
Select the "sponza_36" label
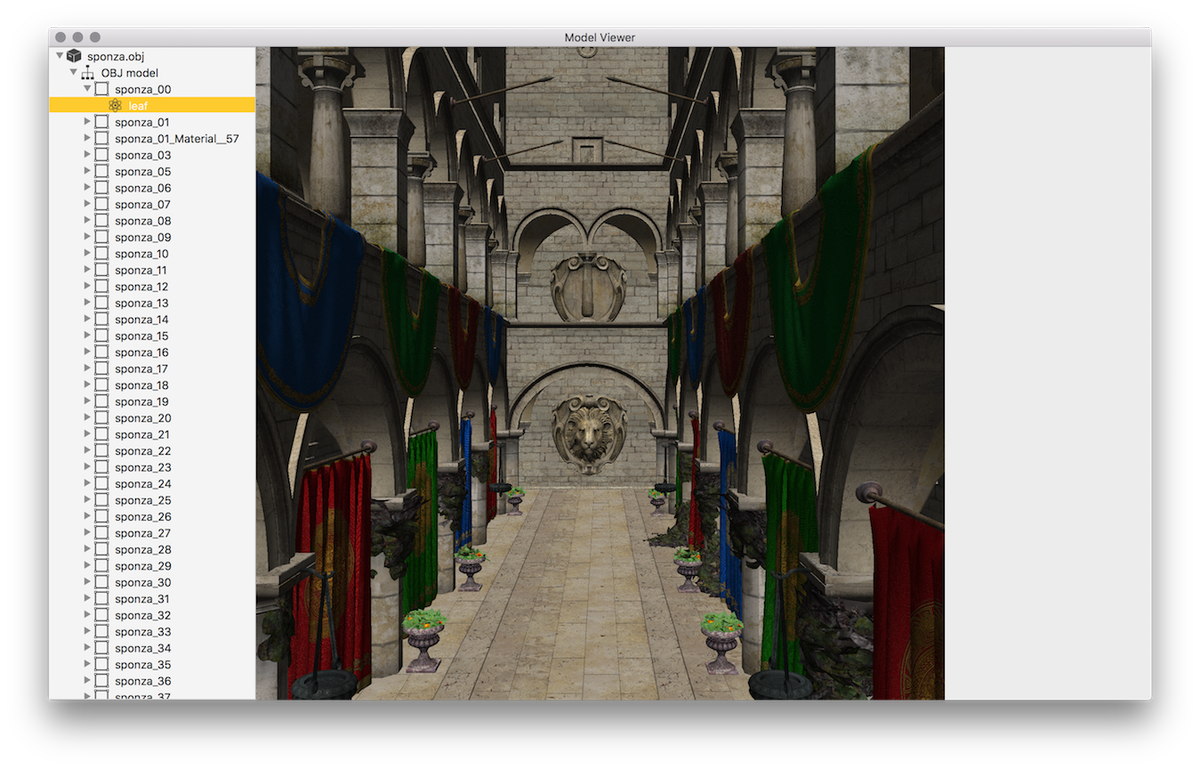[143, 681]
